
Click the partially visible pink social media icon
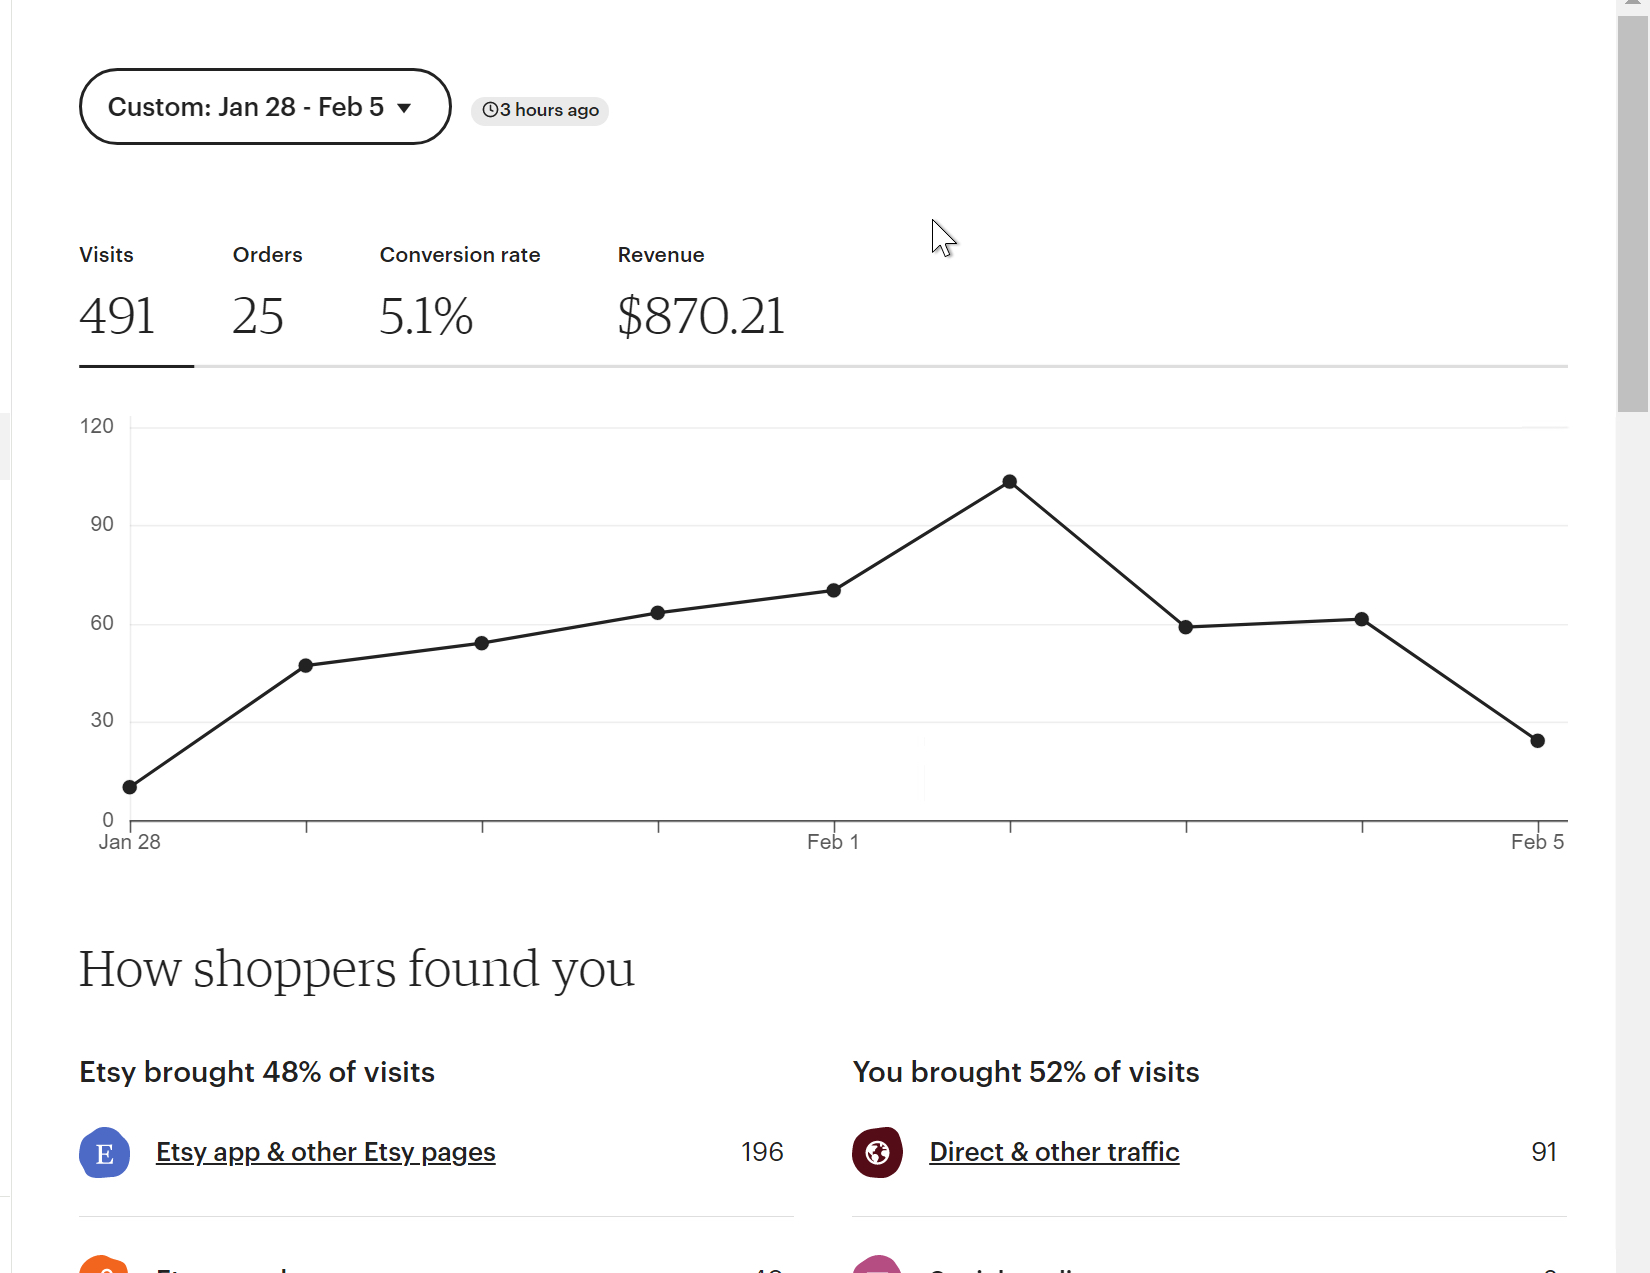pos(877,1264)
